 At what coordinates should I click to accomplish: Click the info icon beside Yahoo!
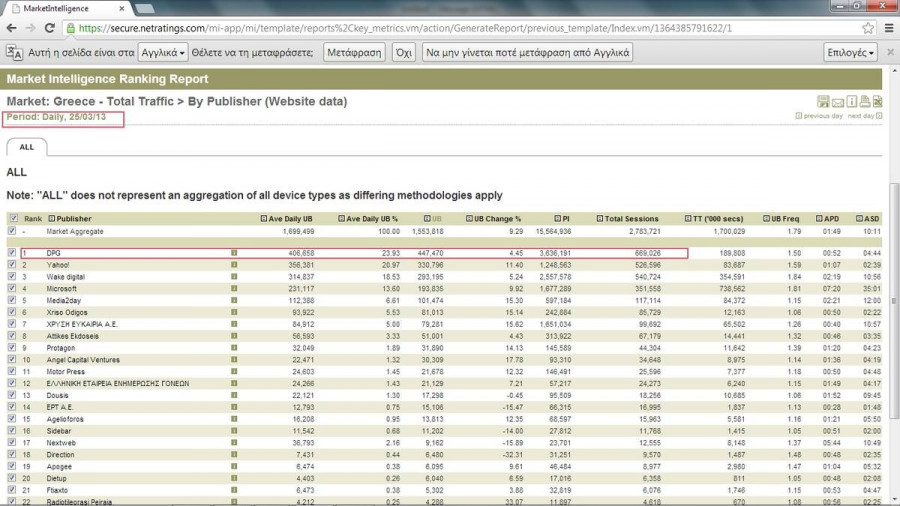[x=234, y=265]
